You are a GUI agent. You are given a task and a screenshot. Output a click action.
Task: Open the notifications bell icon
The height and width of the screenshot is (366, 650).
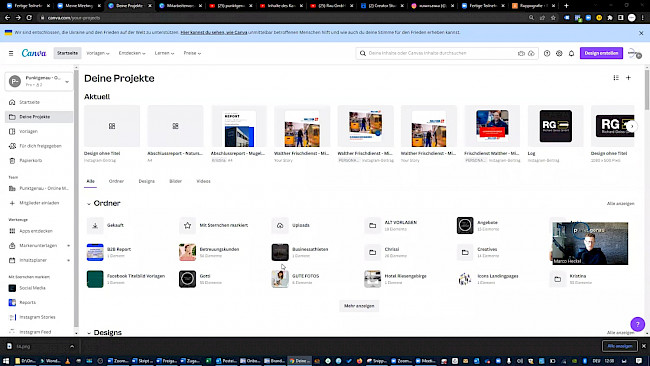tap(571, 53)
